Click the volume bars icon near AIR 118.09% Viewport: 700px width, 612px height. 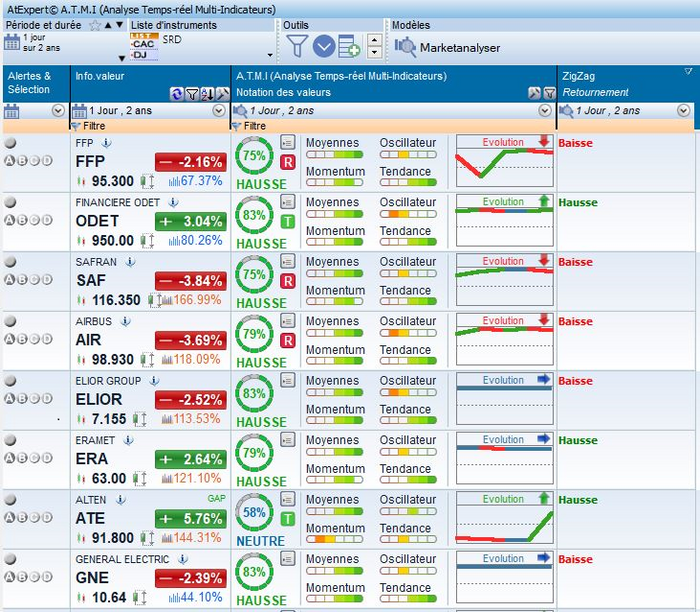coord(167,359)
